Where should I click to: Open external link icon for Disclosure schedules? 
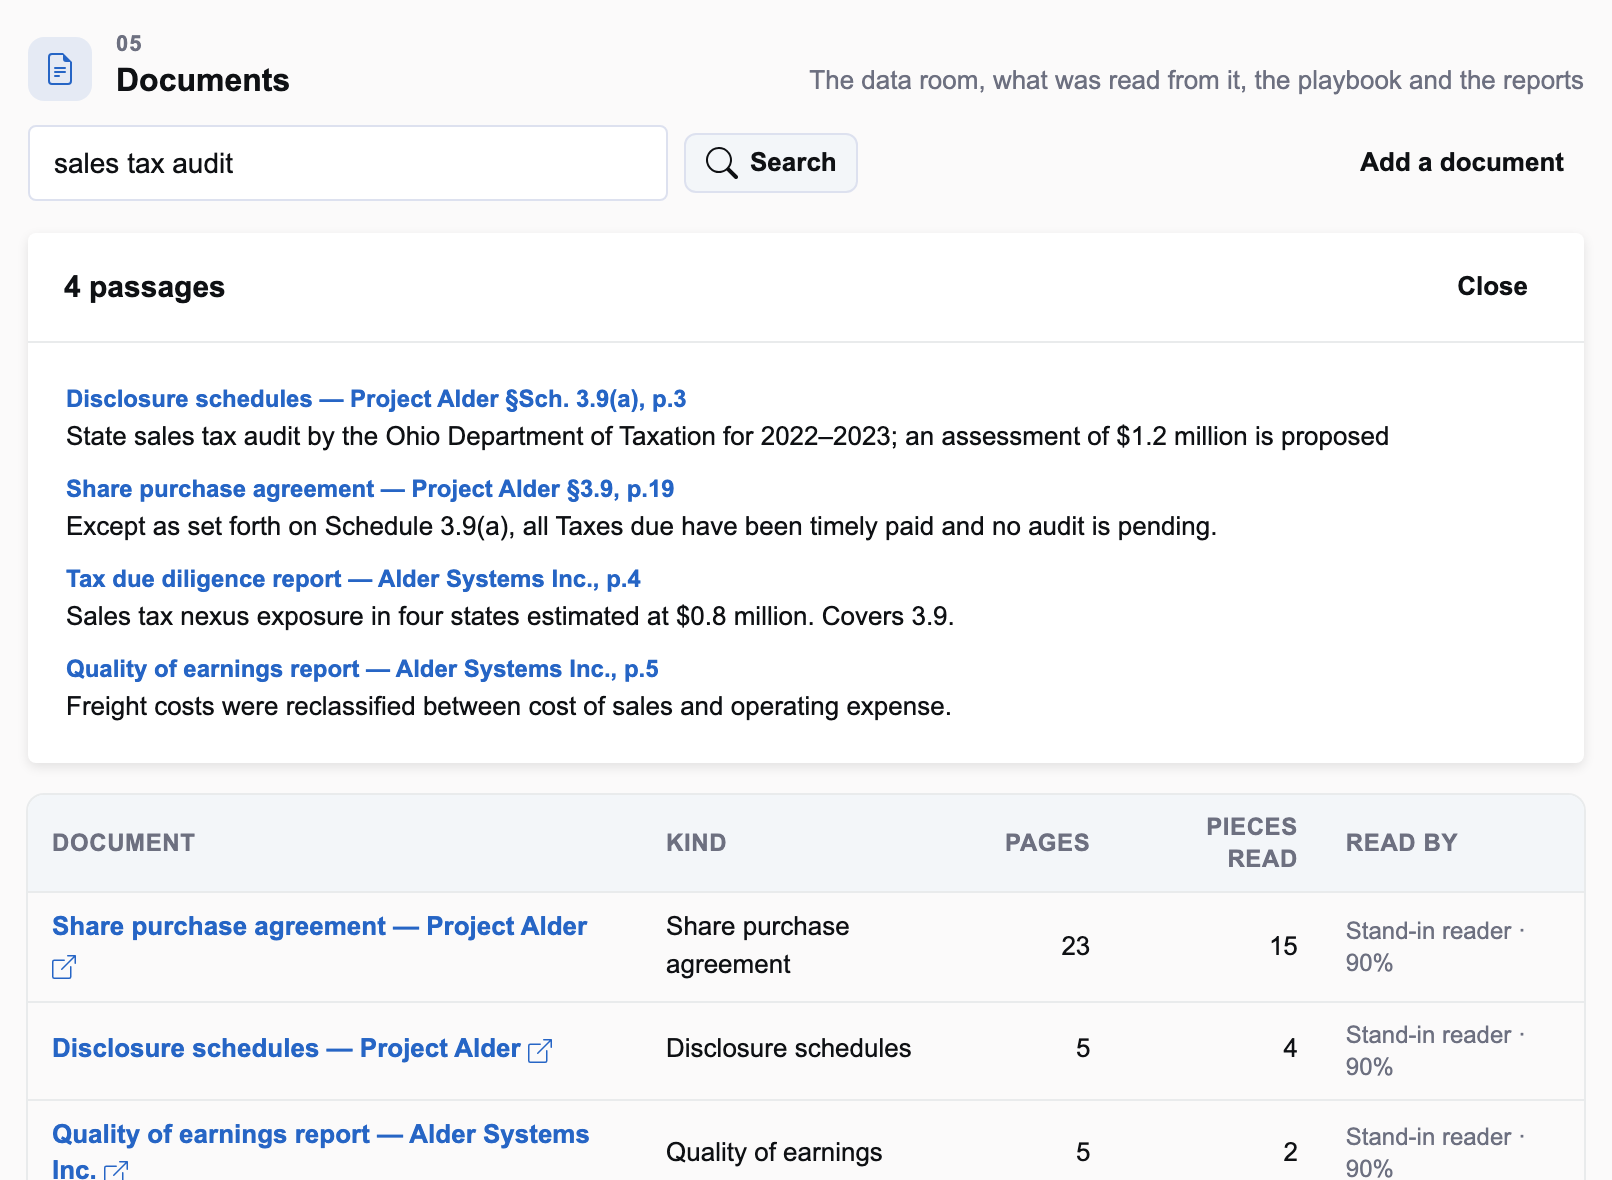tap(540, 1050)
